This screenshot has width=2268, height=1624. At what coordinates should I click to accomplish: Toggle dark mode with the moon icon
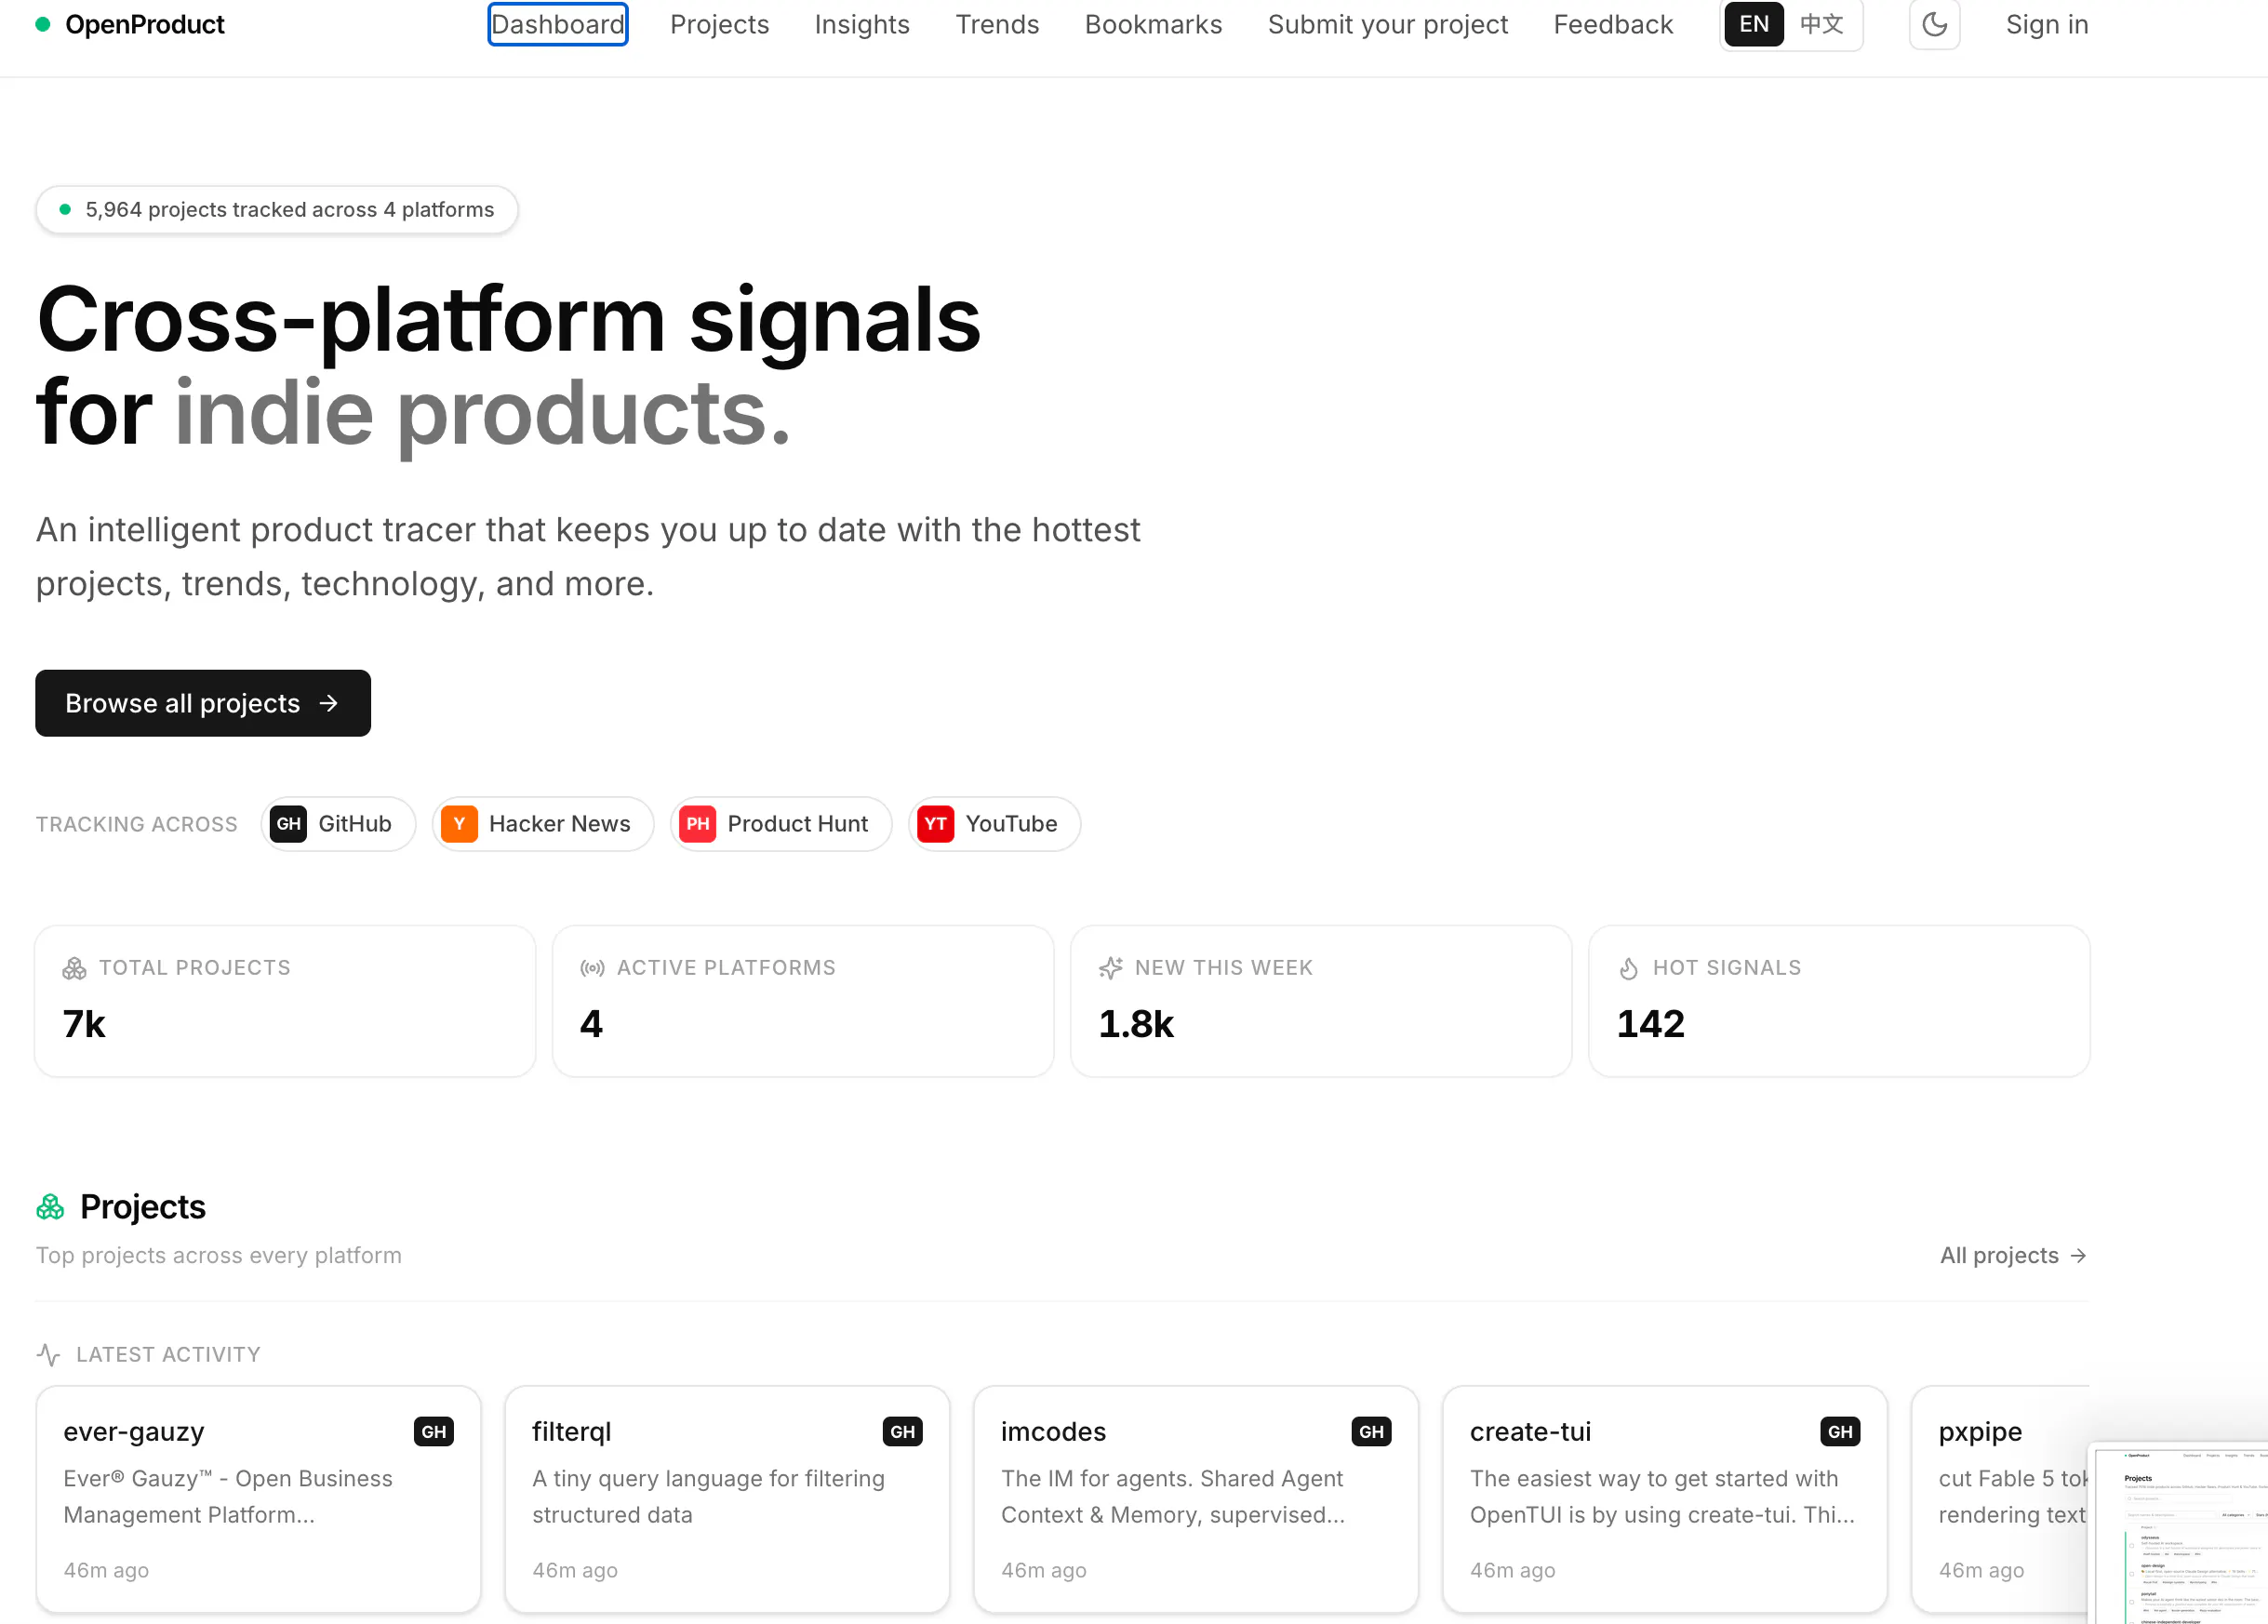click(x=1933, y=24)
